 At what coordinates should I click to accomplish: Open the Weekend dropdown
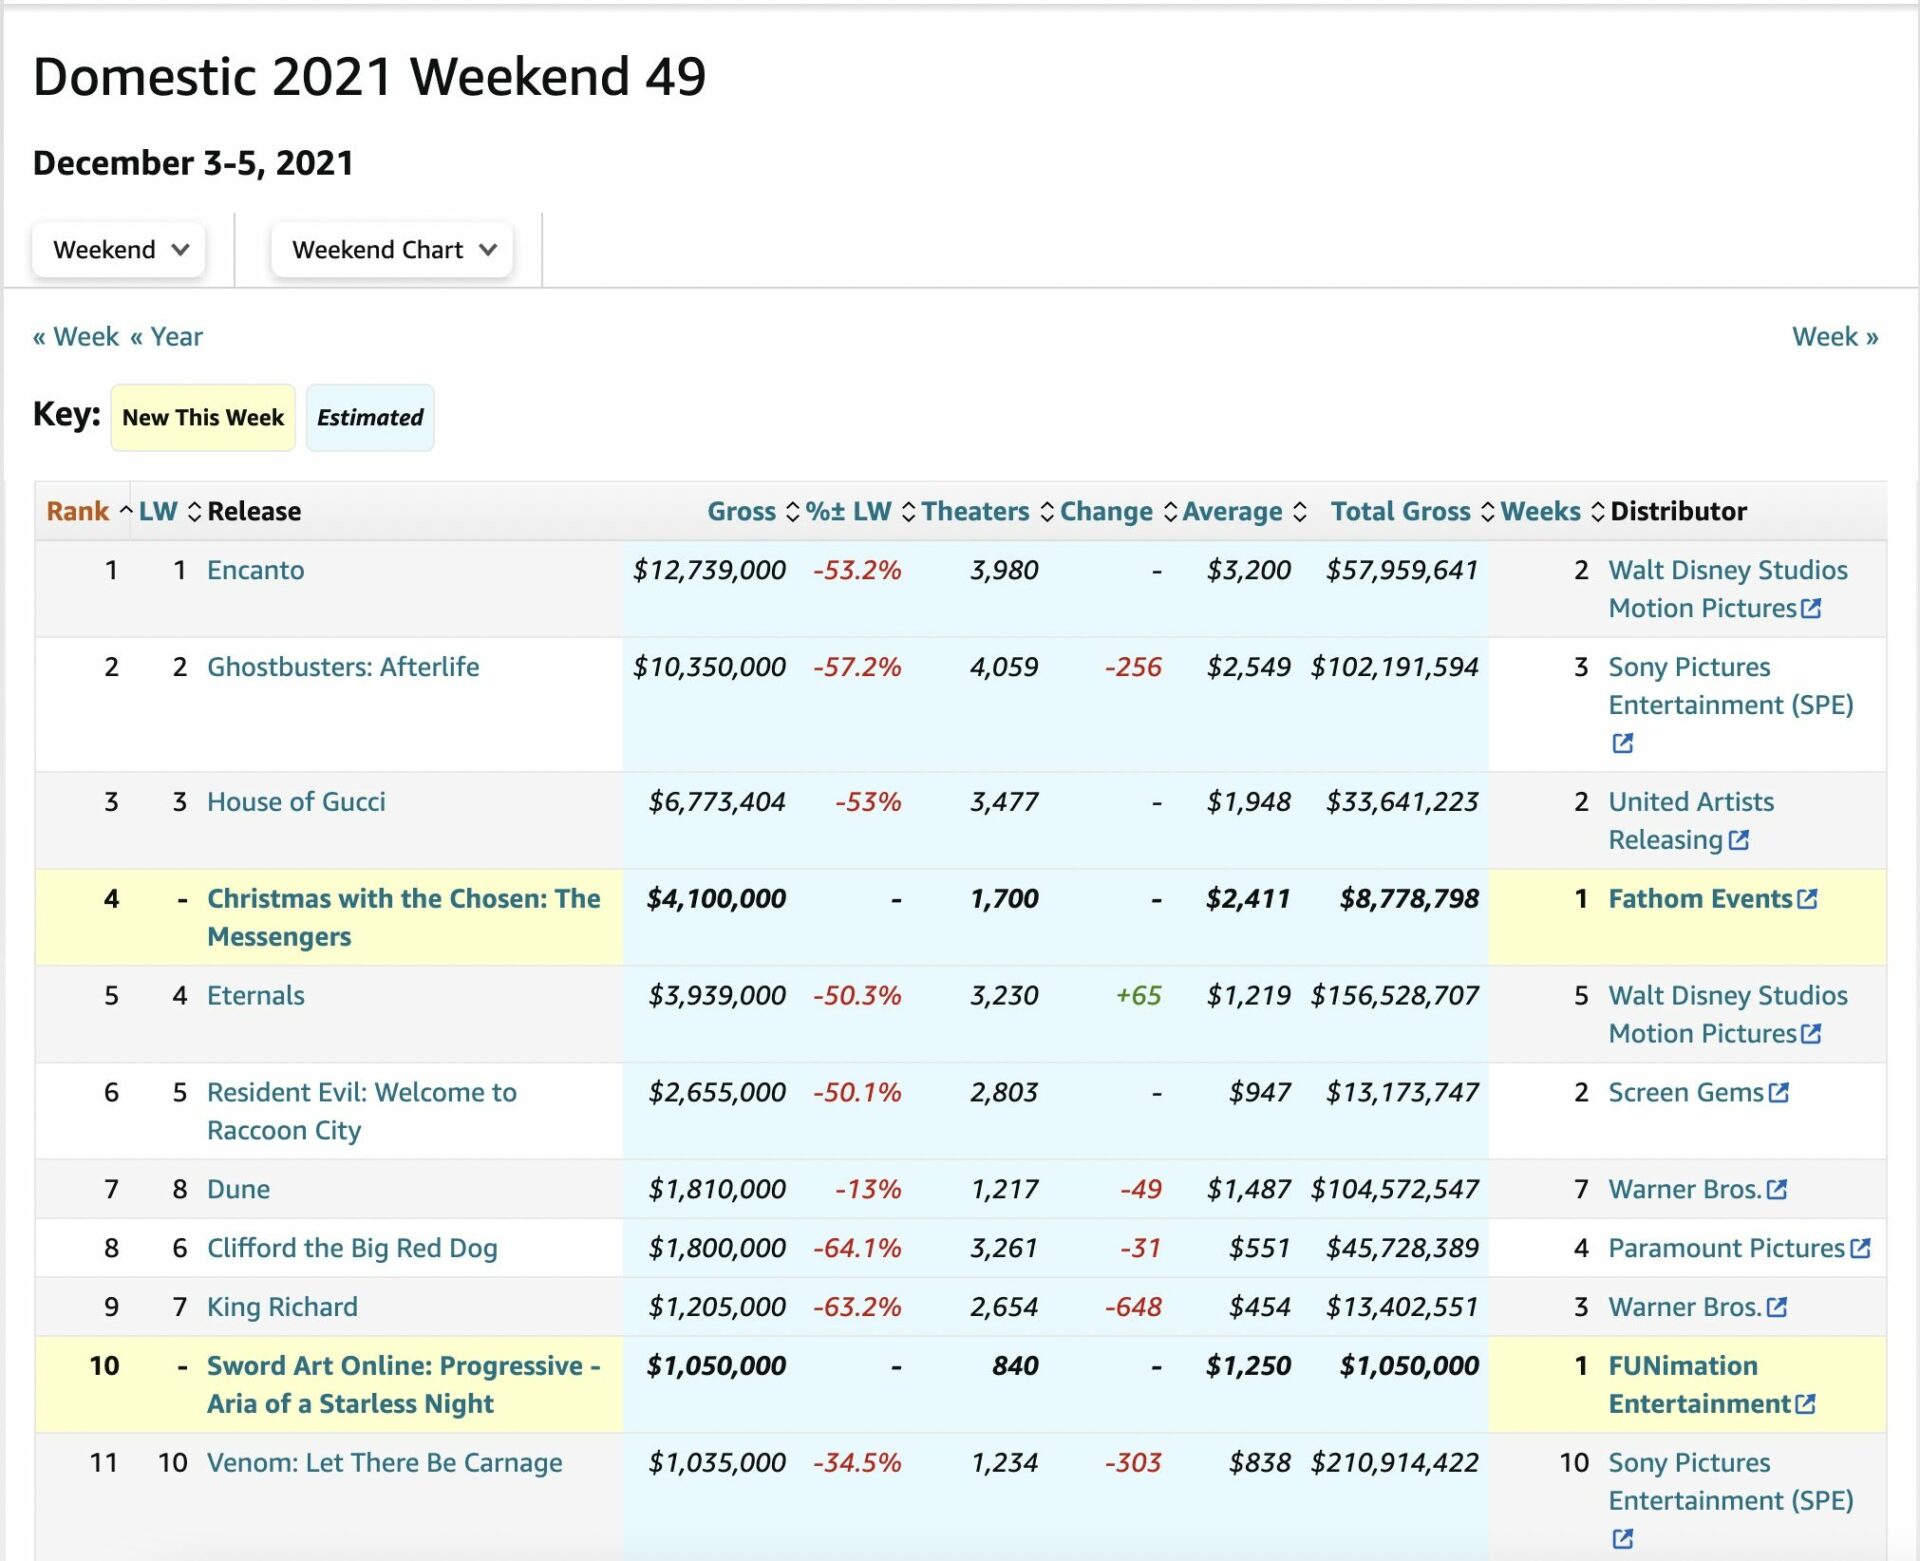(x=119, y=249)
